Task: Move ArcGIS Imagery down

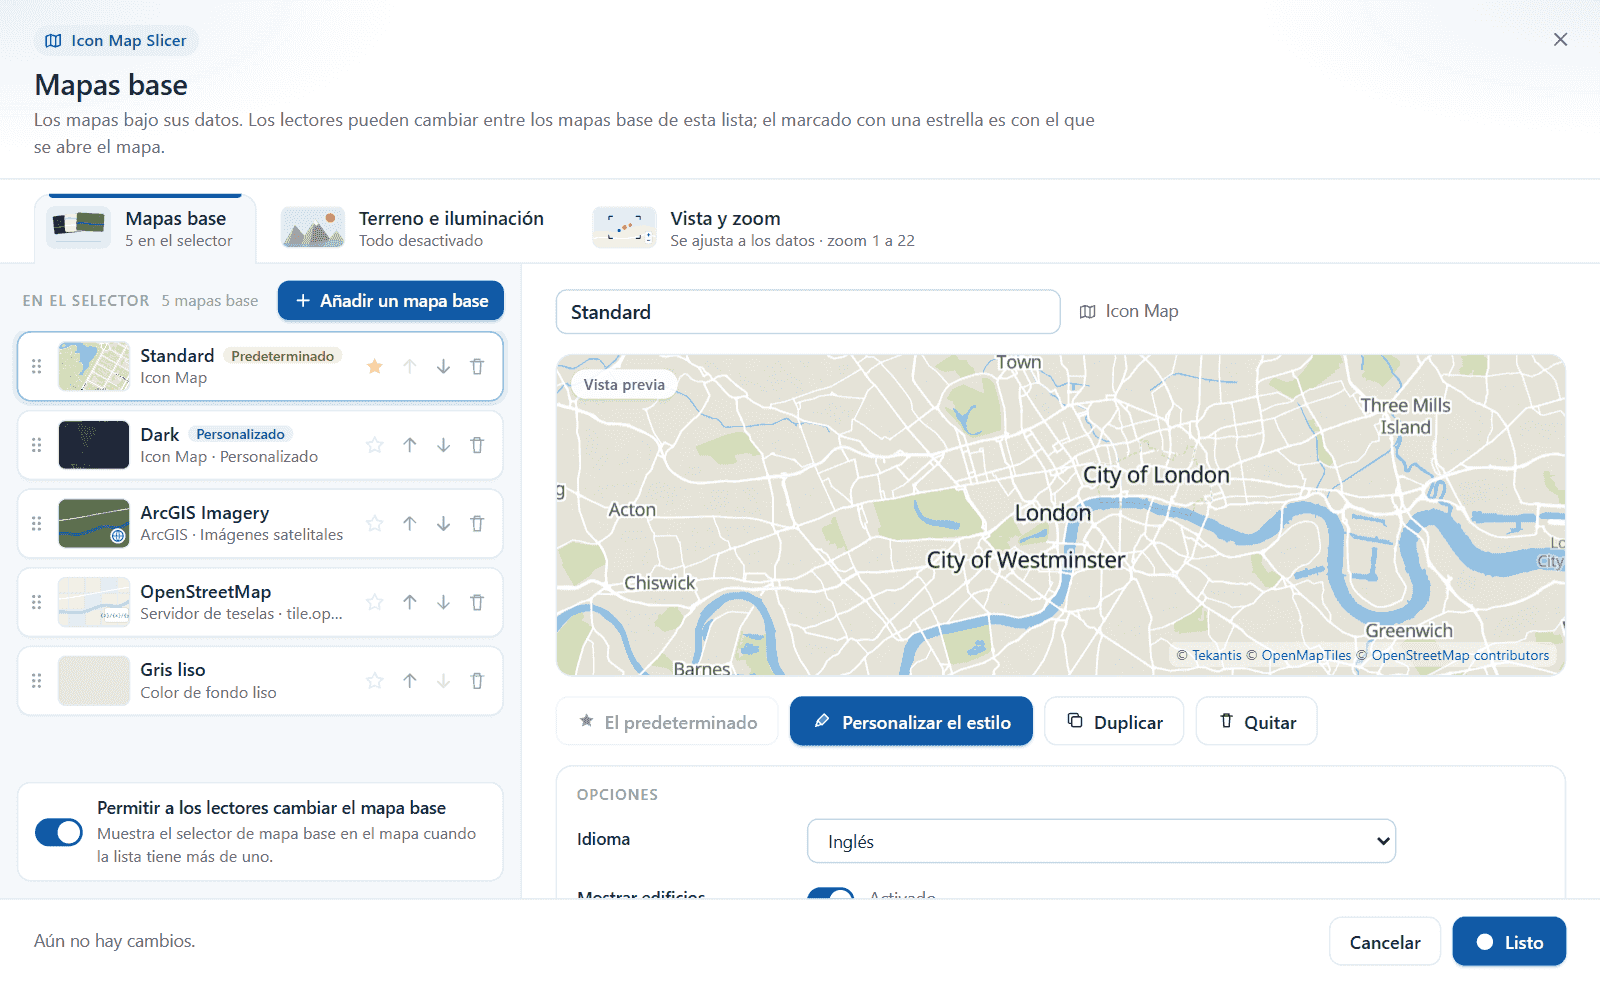Action: click(443, 523)
